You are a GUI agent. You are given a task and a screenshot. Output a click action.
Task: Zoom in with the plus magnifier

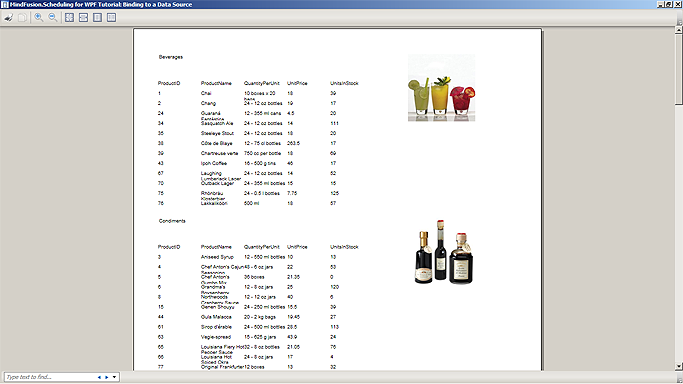click(39, 17)
